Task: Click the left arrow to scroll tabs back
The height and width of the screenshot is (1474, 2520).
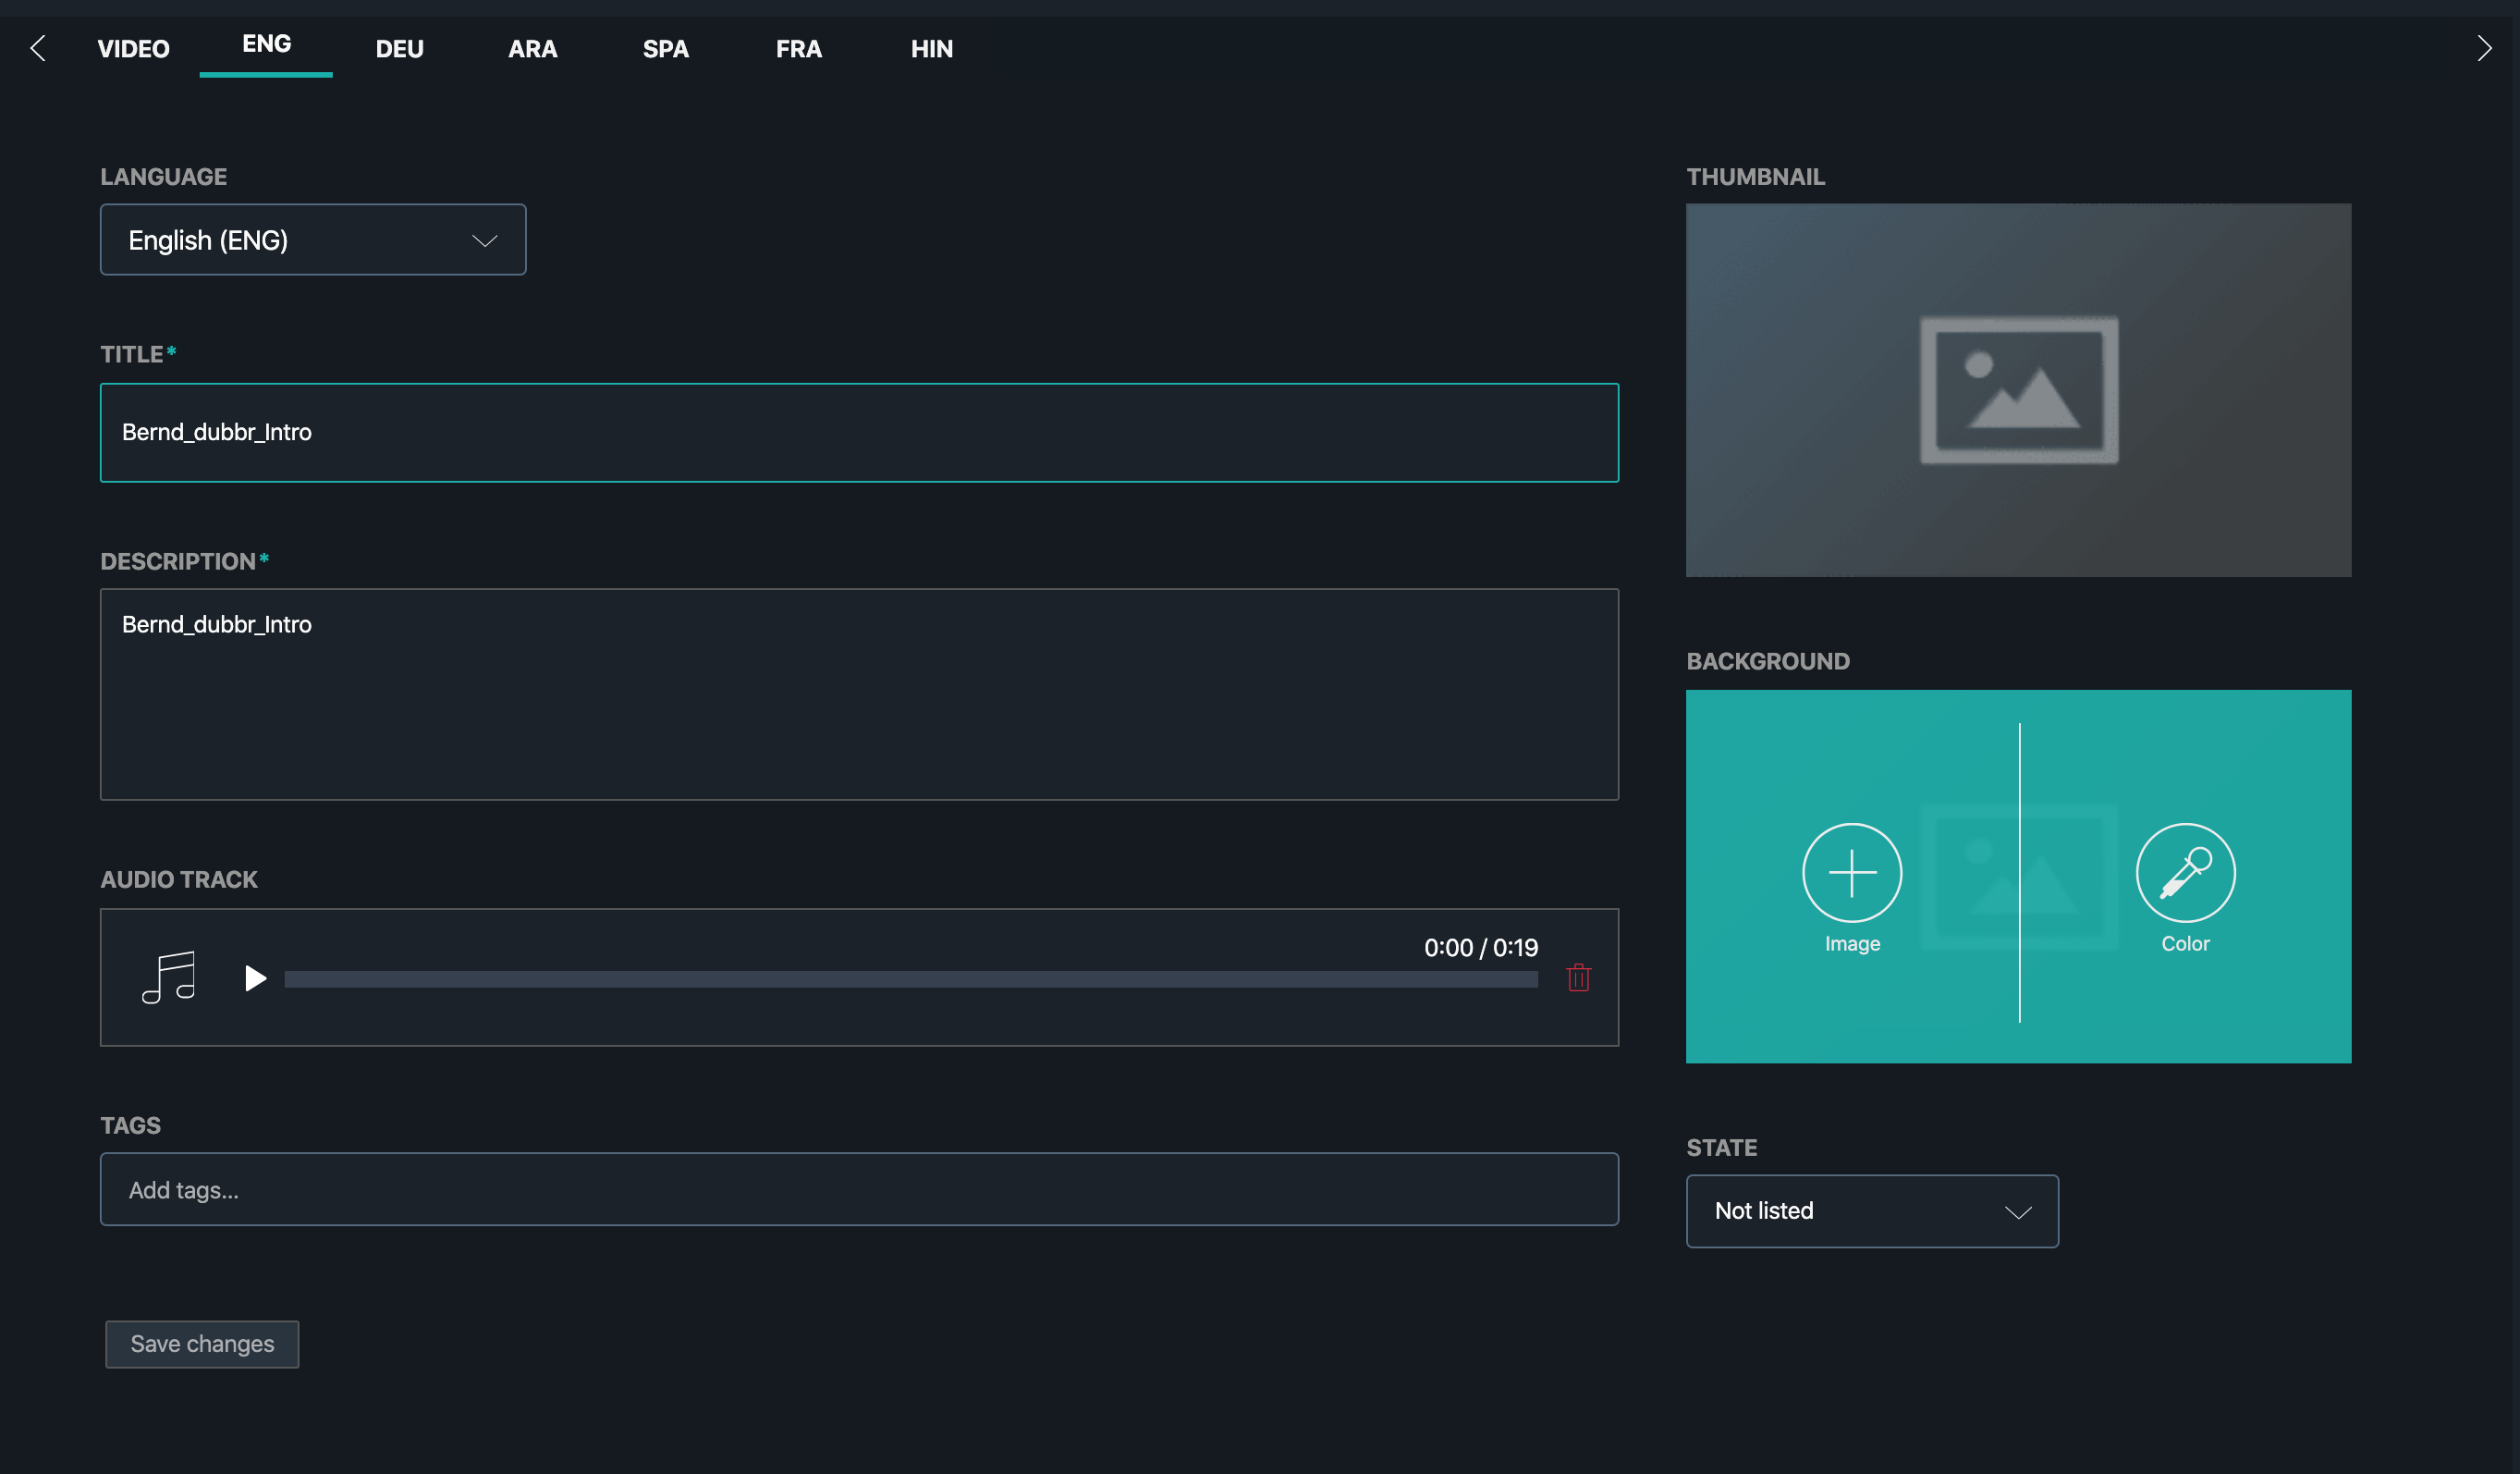Action: point(38,48)
